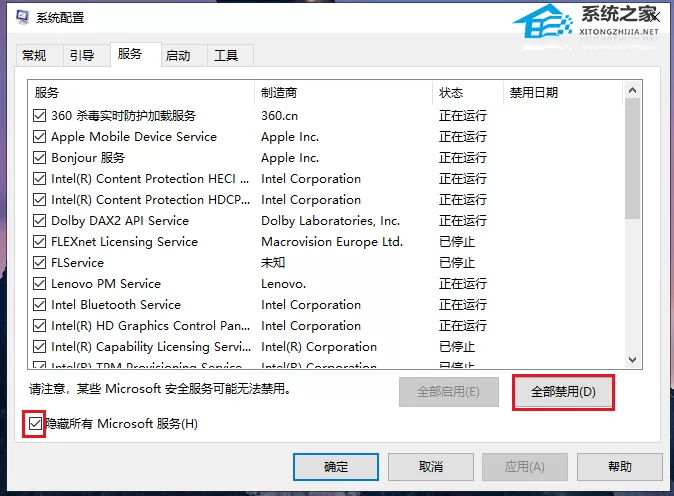
Task: Uncheck Lenovo PM Service checkbox
Action: [x=40, y=284]
